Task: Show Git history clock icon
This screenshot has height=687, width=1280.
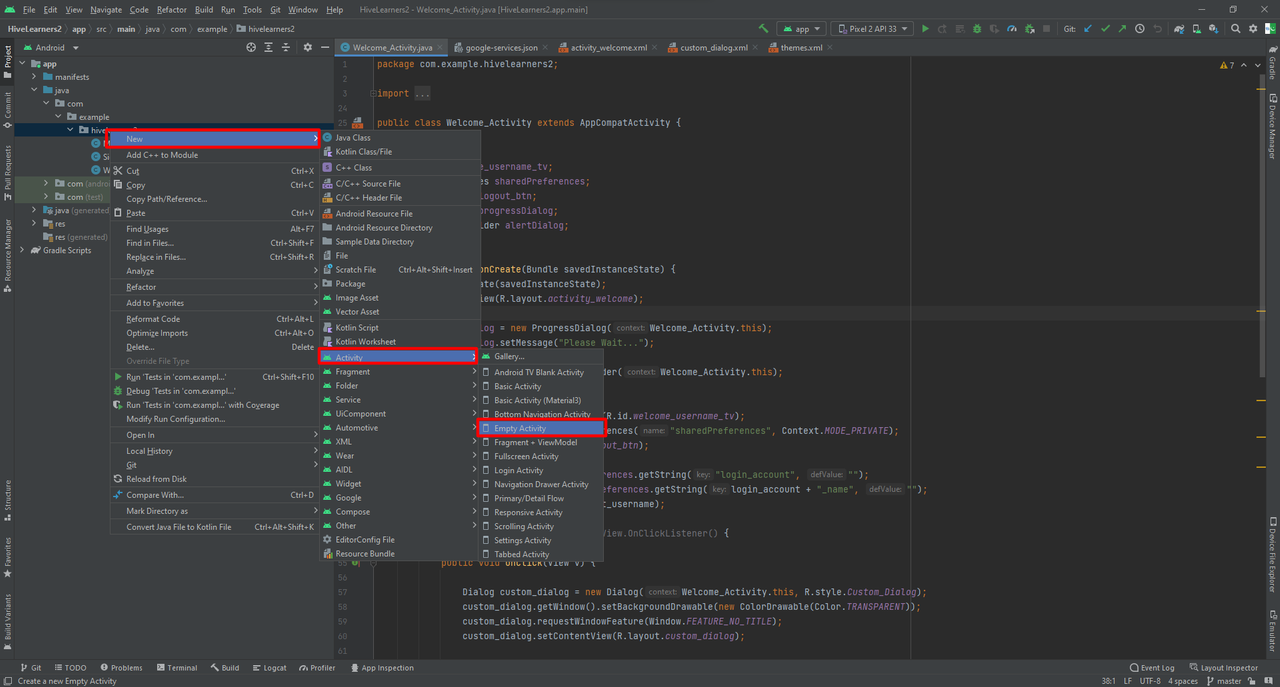Action: coord(1139,29)
